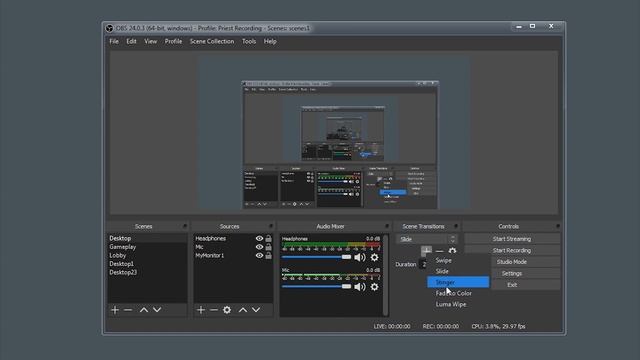Open source properties gear icon
Viewport: 640px width, 360px height.
227,310
